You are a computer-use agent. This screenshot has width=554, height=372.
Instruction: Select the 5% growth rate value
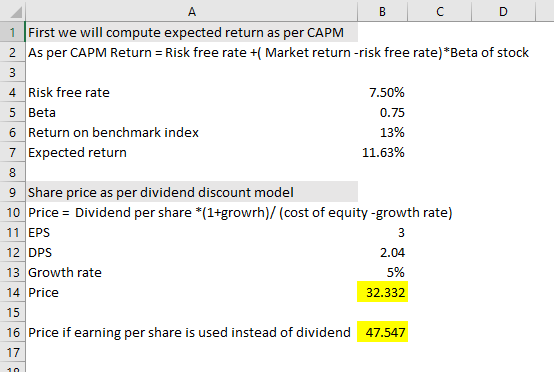click(x=383, y=272)
